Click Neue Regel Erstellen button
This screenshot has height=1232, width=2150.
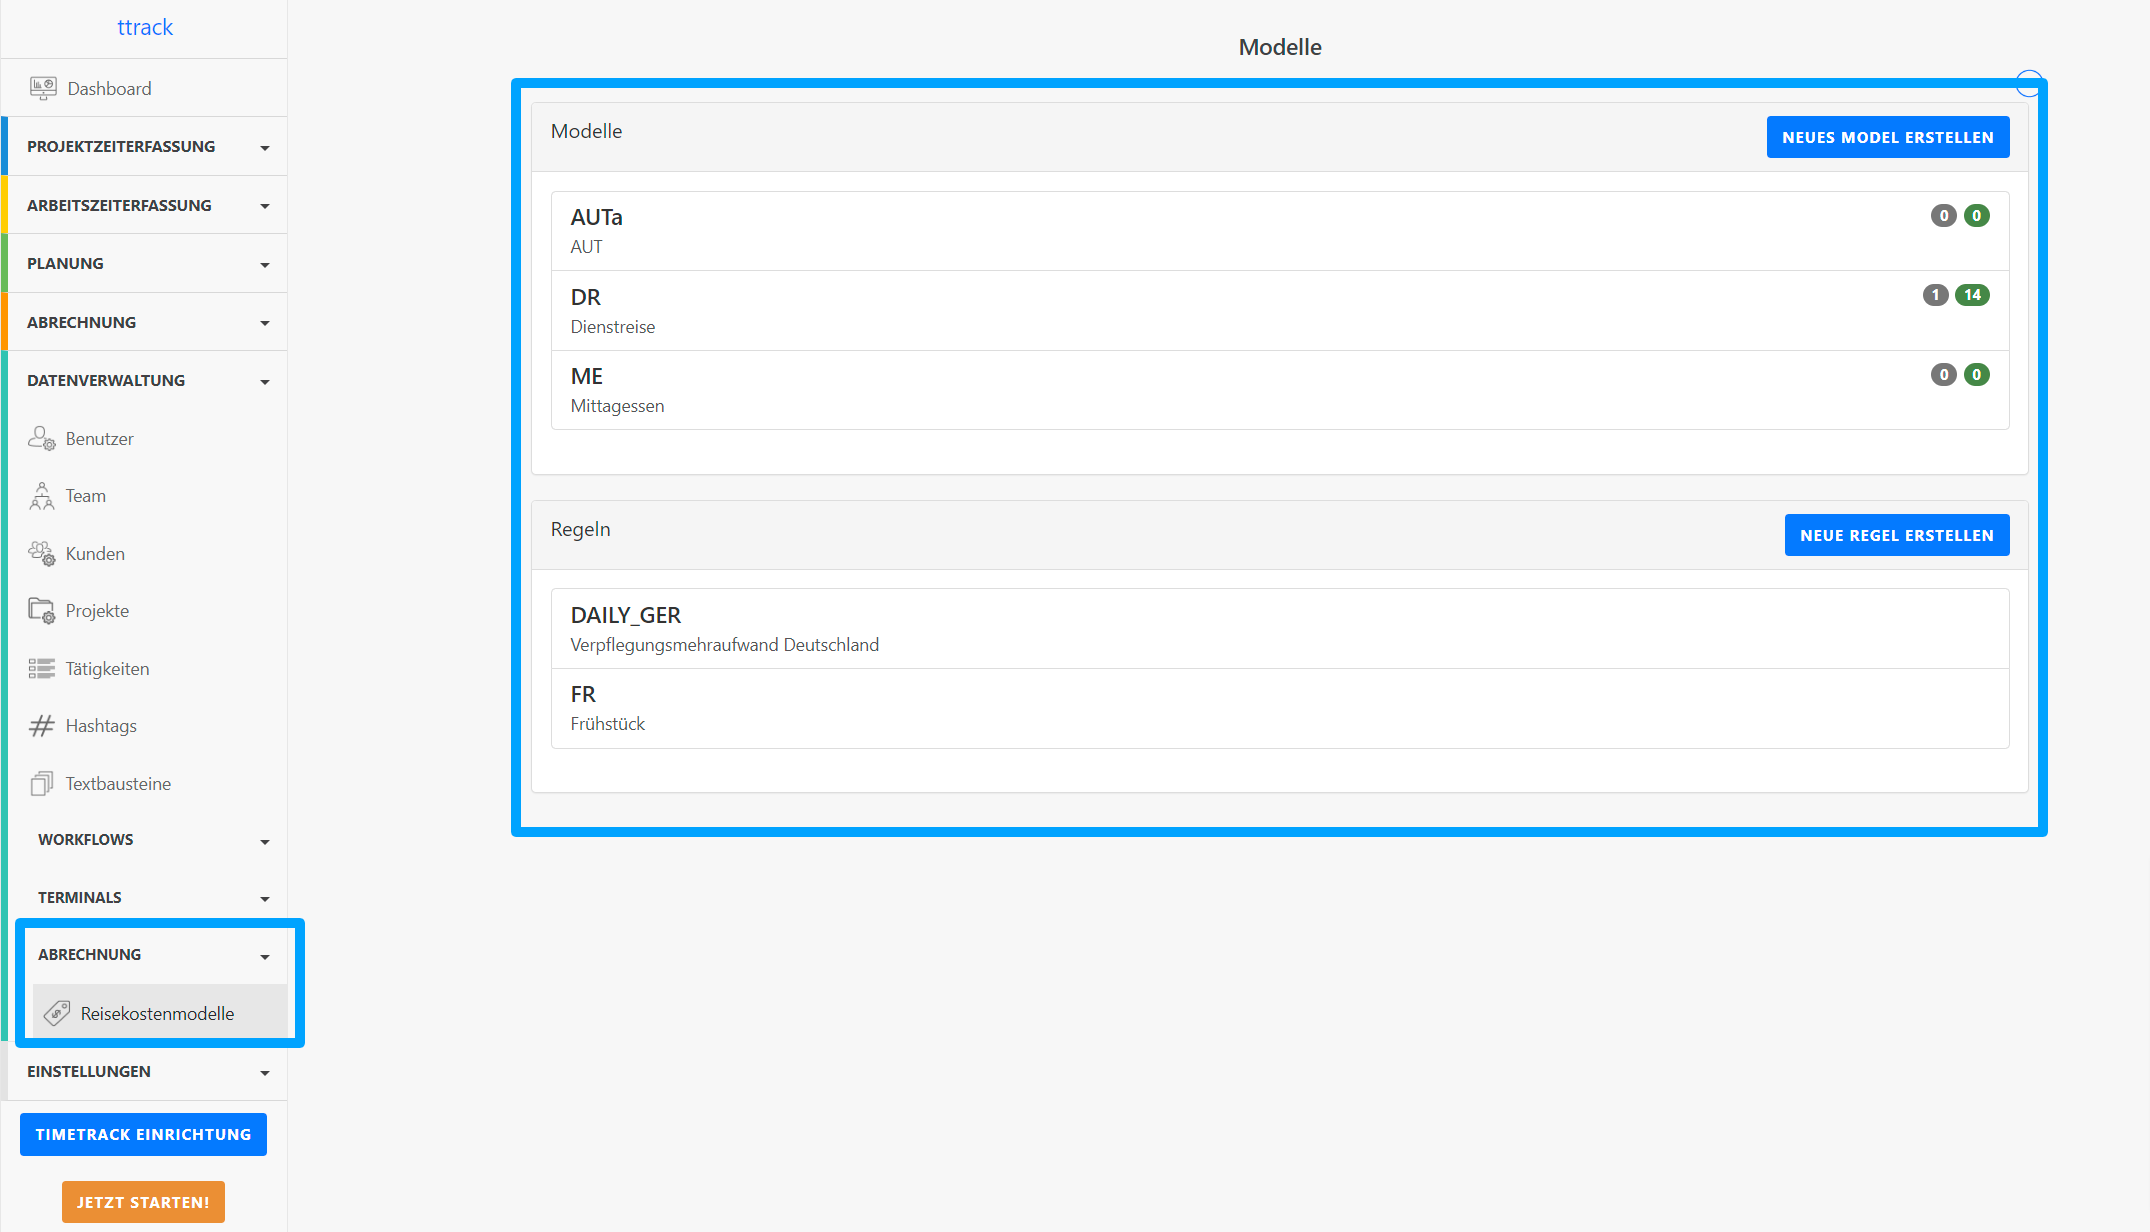coord(1896,535)
